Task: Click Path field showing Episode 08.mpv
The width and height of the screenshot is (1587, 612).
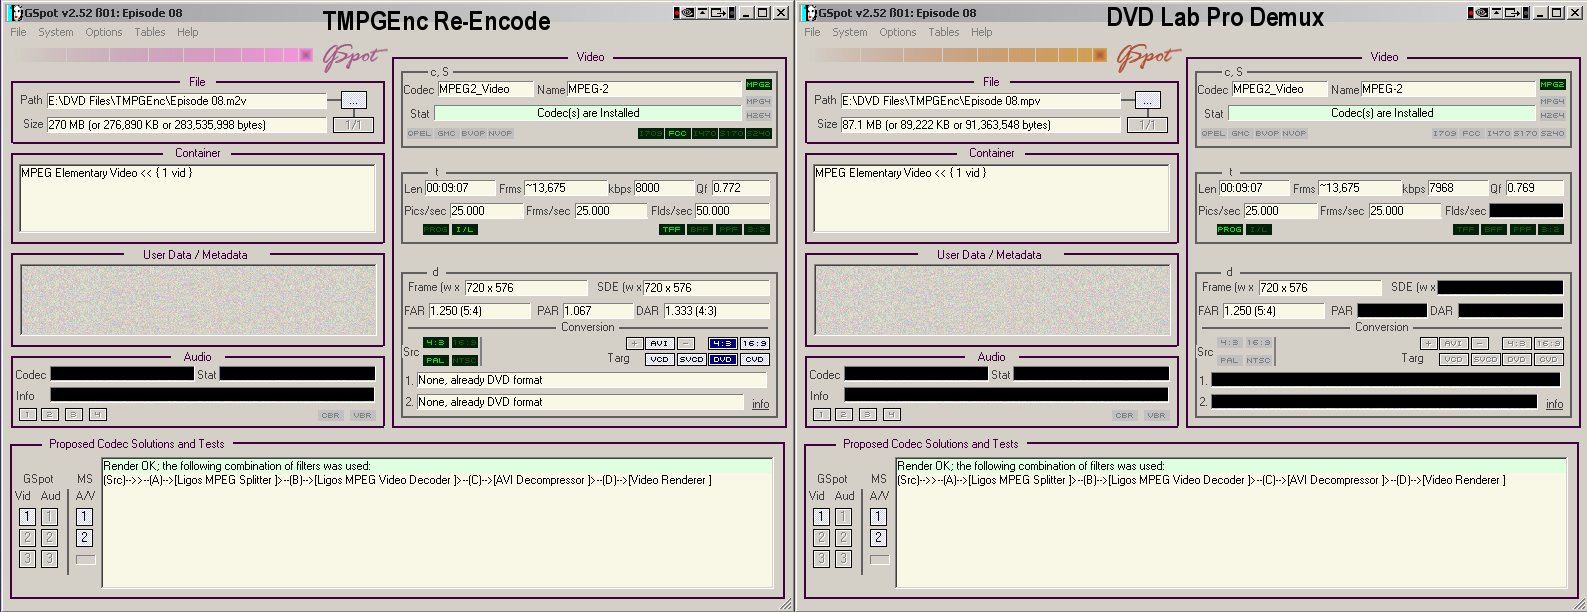Action: [980, 101]
